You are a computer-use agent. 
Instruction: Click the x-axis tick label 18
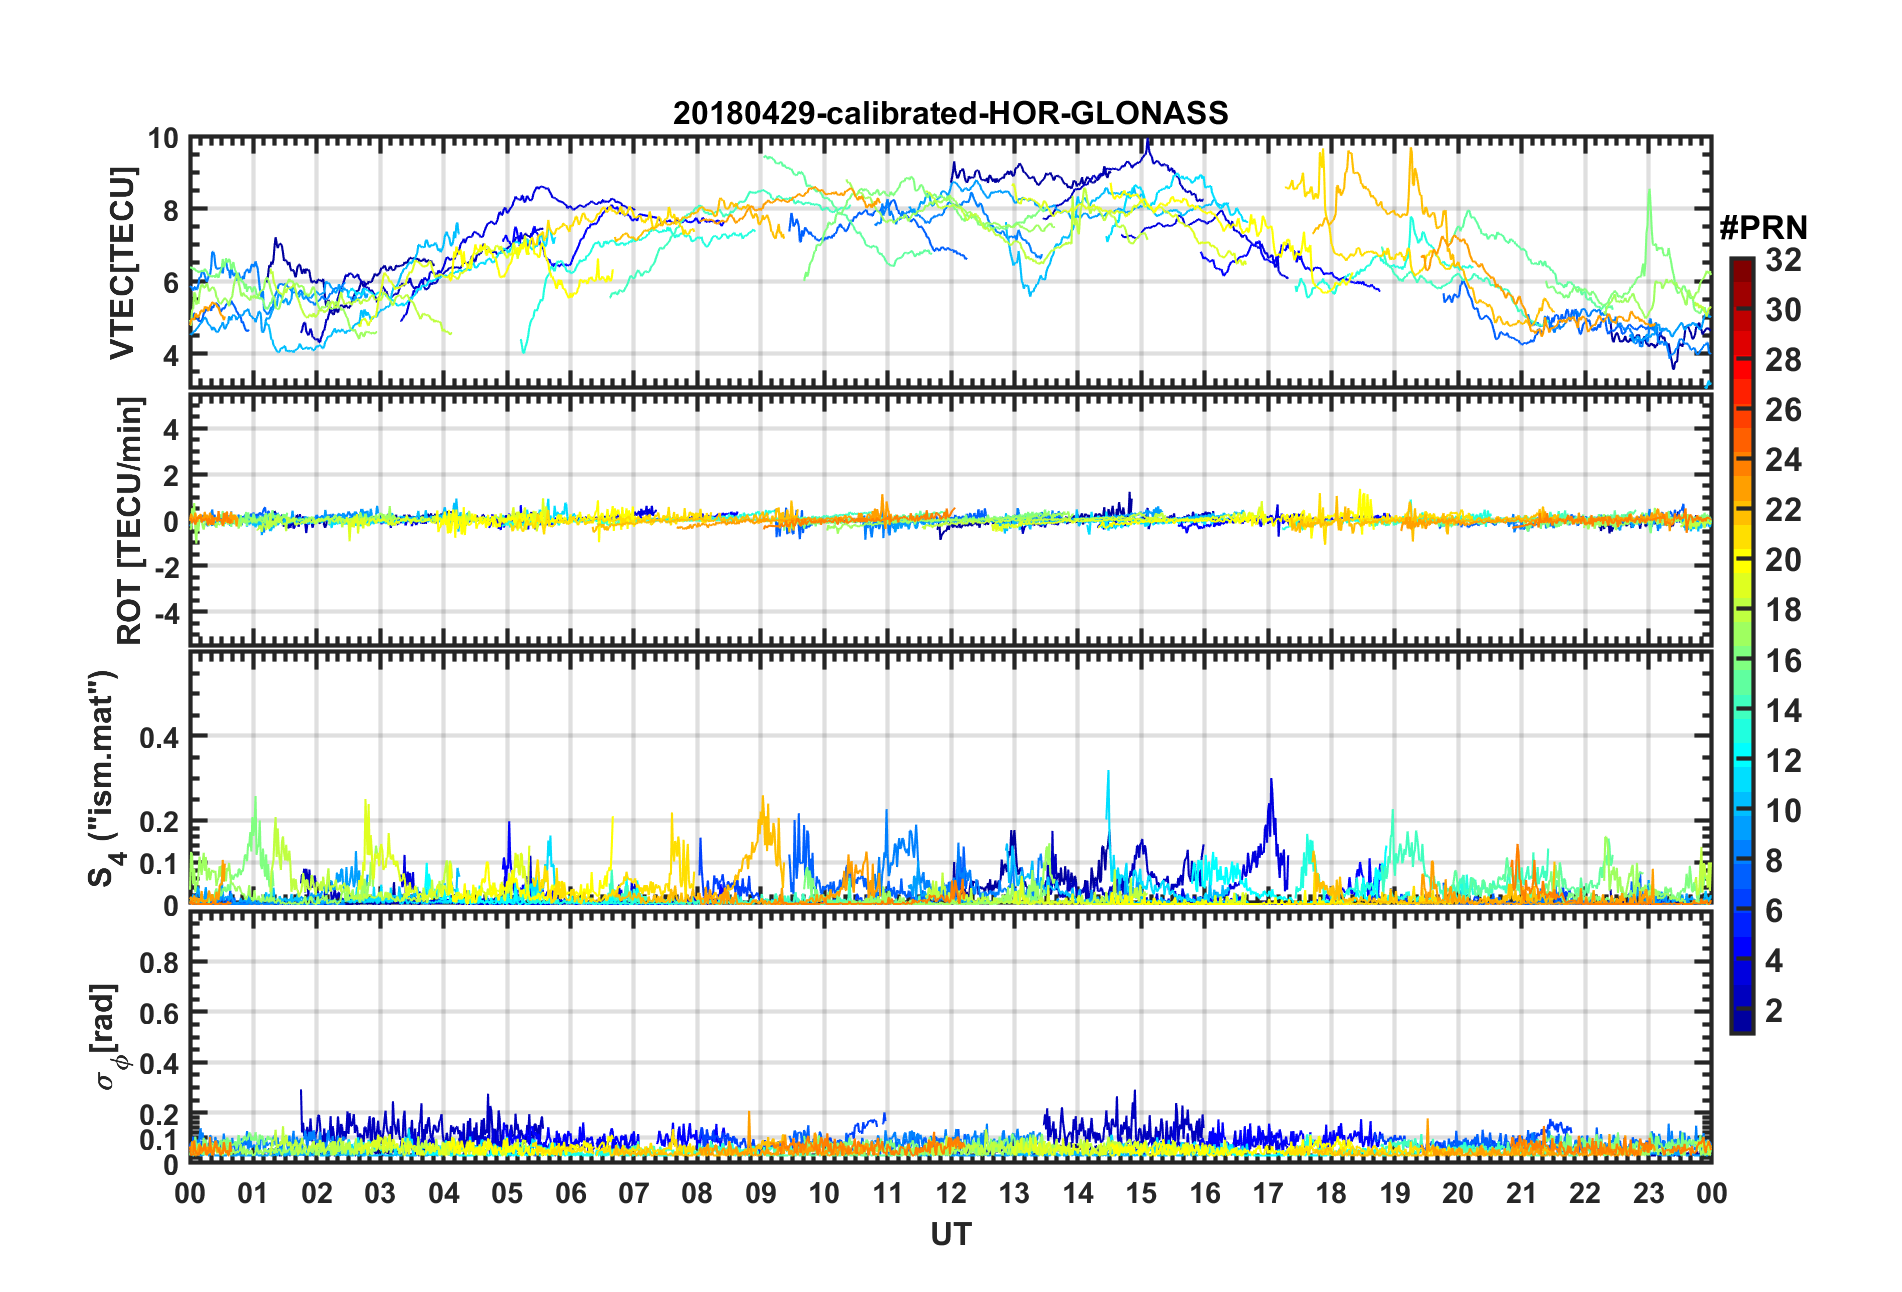coord(1331,1193)
